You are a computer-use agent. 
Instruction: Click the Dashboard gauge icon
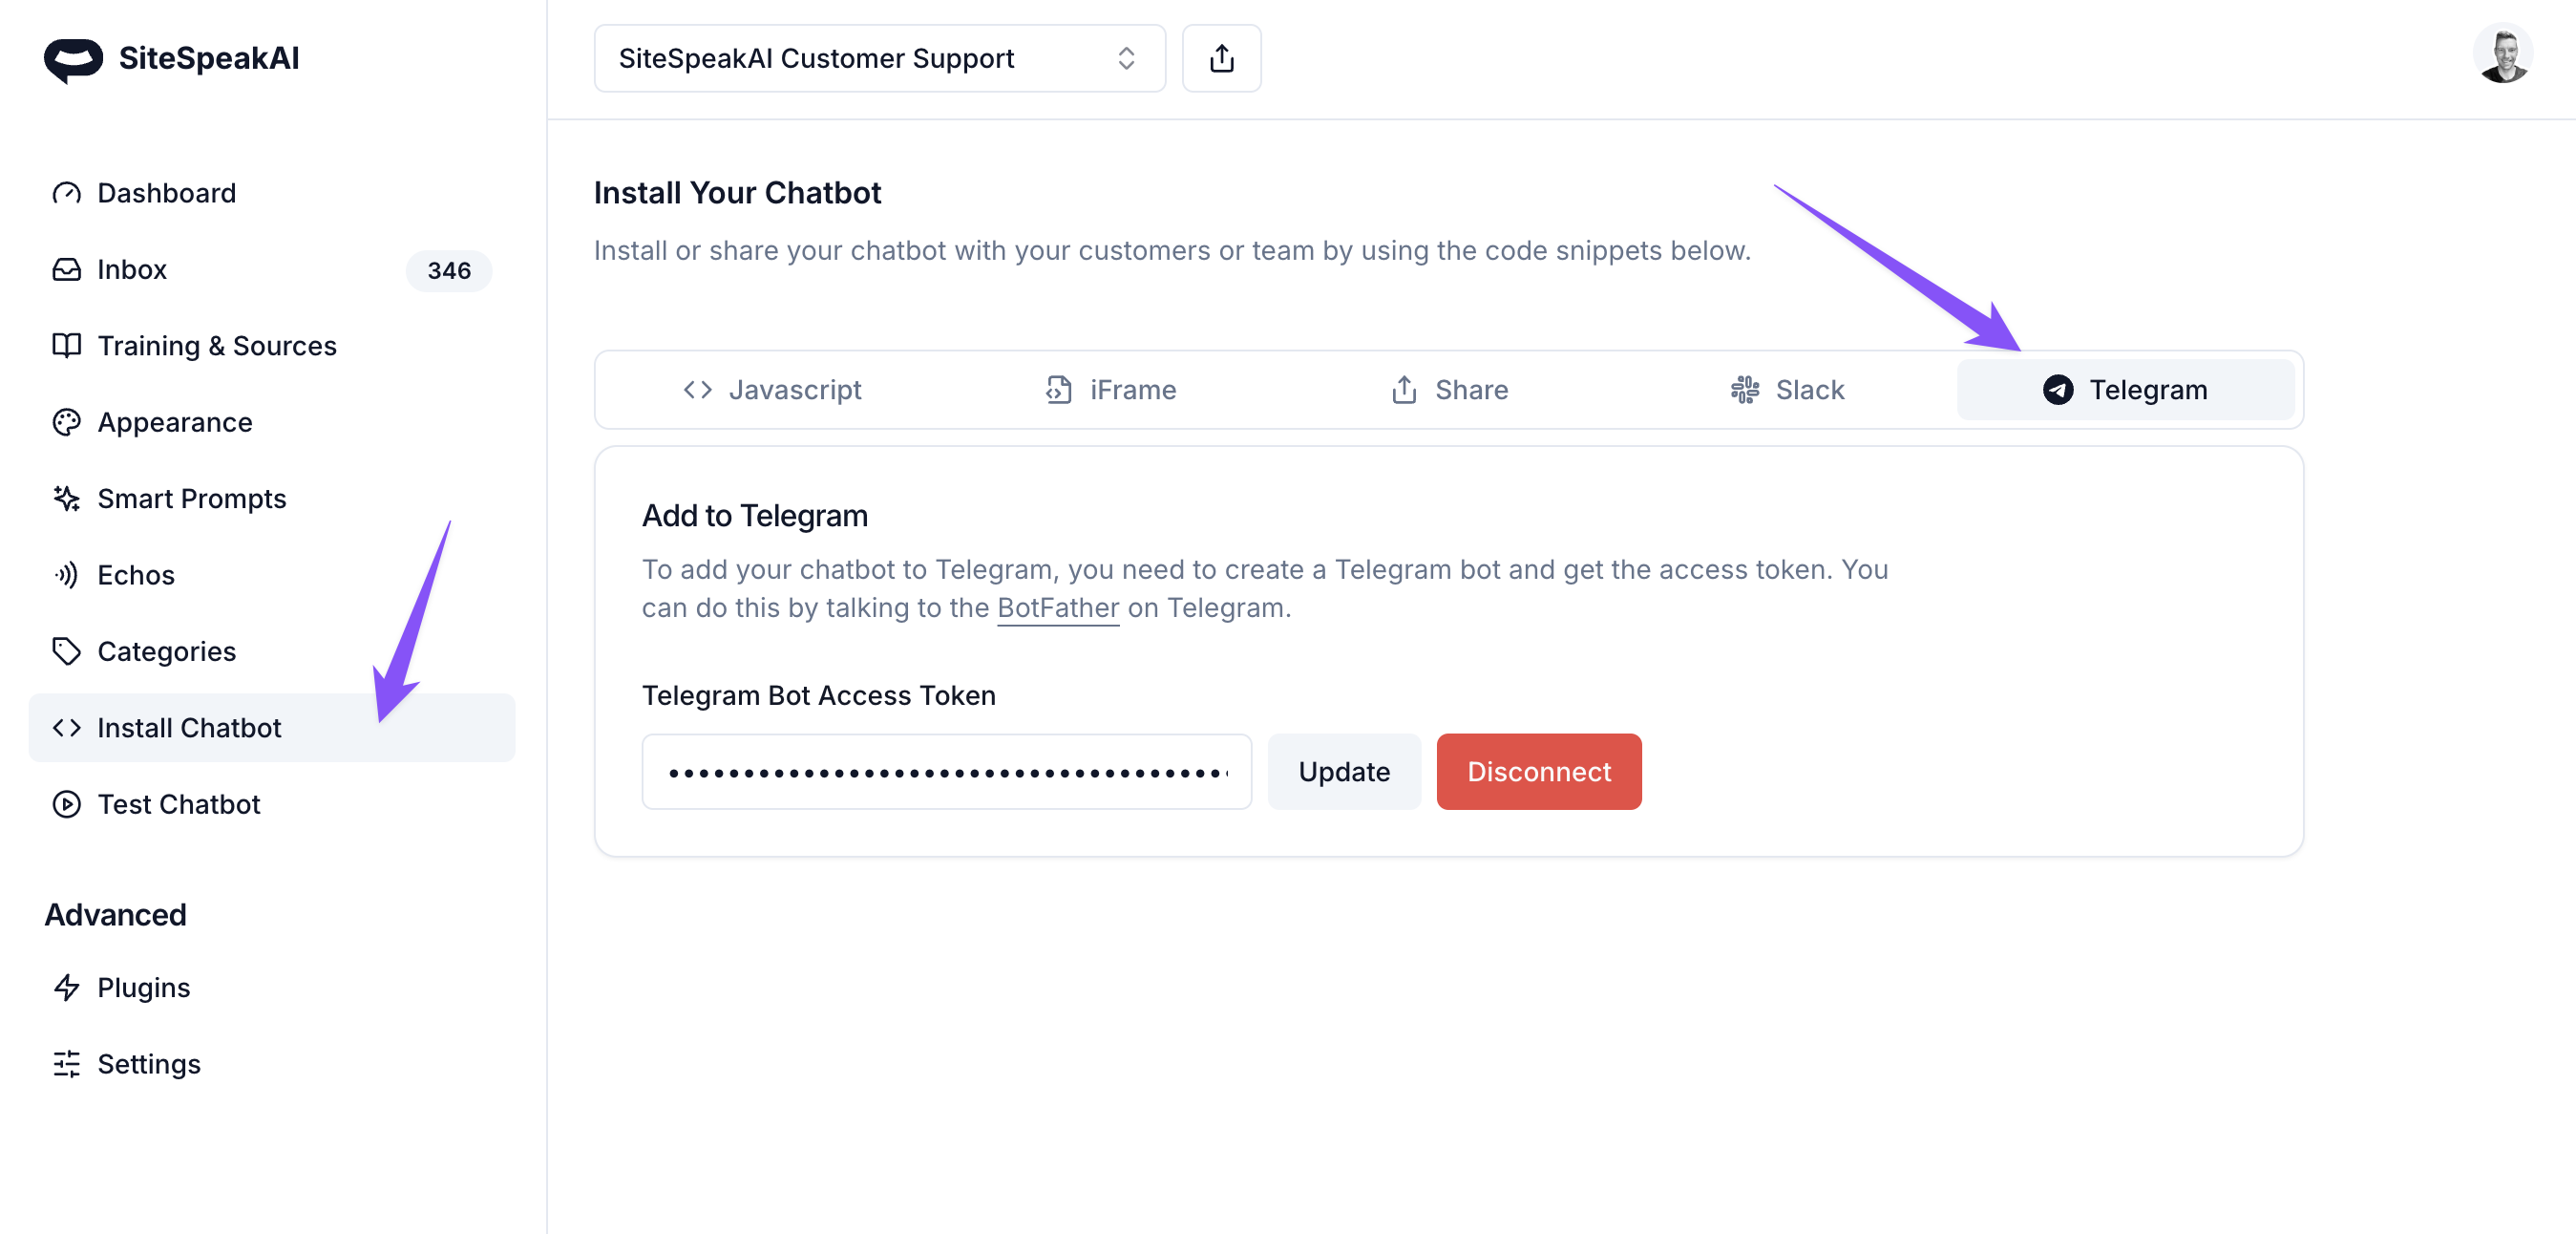coord(67,193)
